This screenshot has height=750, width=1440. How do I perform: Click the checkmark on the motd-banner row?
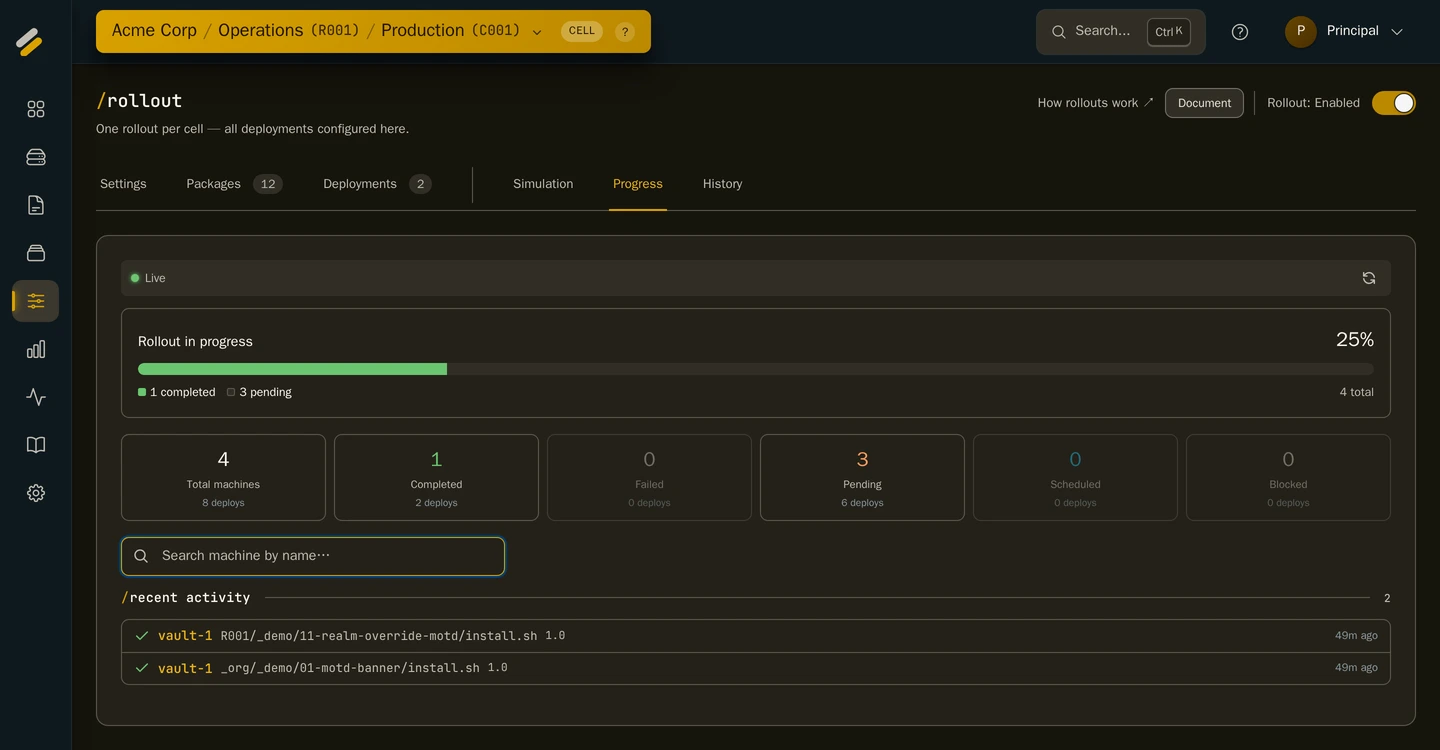point(142,668)
